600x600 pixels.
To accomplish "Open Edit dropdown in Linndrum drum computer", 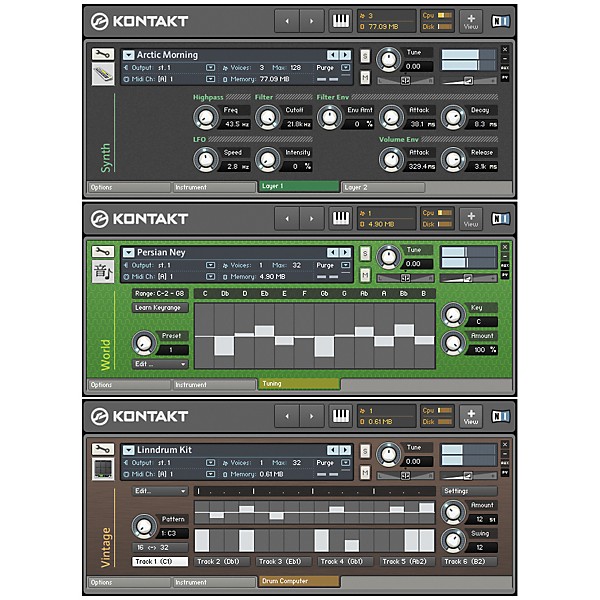I will pyautogui.click(x=160, y=491).
